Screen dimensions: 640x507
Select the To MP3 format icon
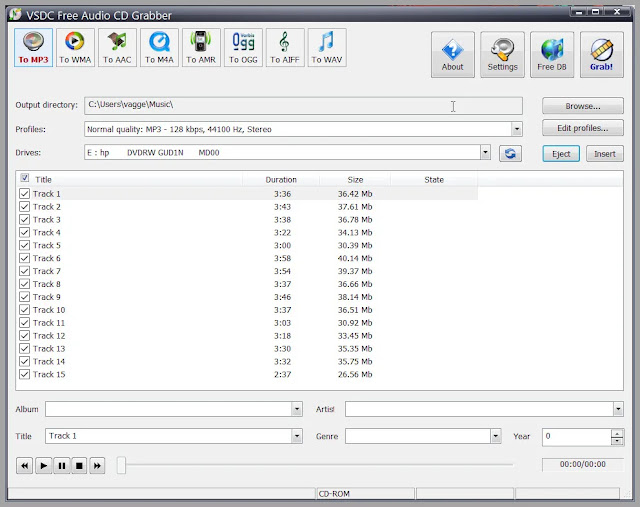33,47
